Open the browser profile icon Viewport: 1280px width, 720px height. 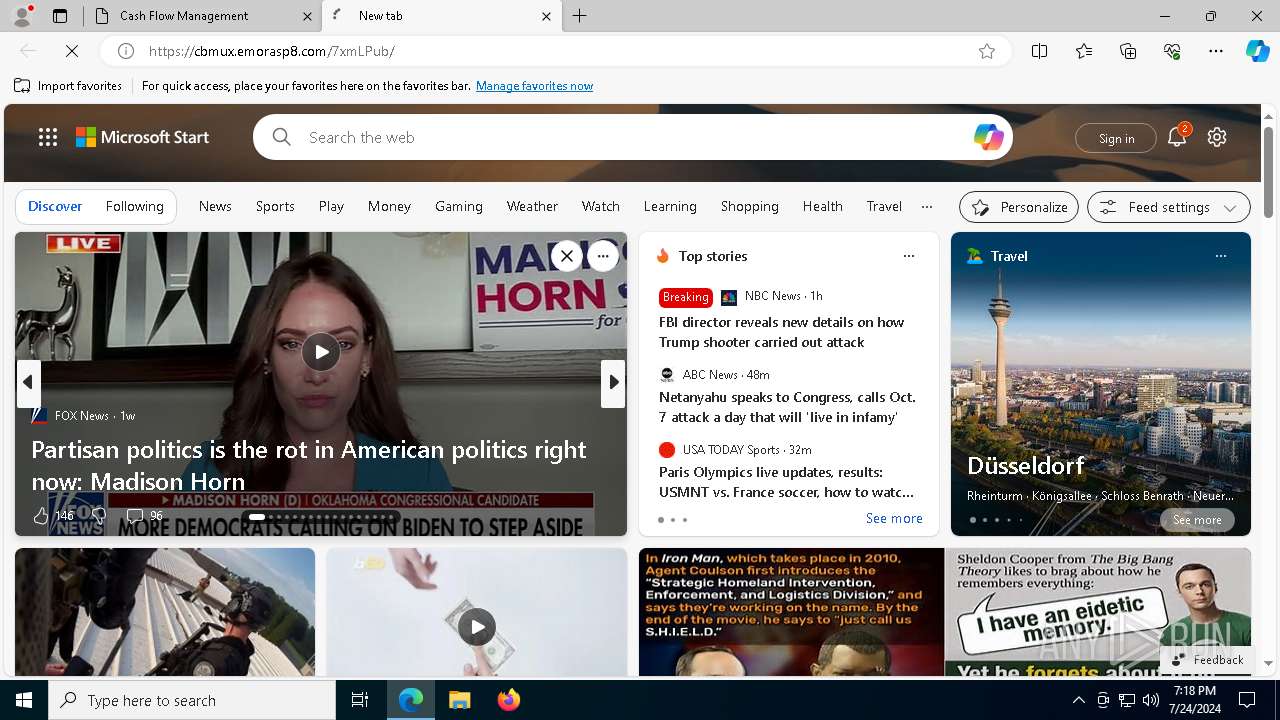pyautogui.click(x=21, y=16)
